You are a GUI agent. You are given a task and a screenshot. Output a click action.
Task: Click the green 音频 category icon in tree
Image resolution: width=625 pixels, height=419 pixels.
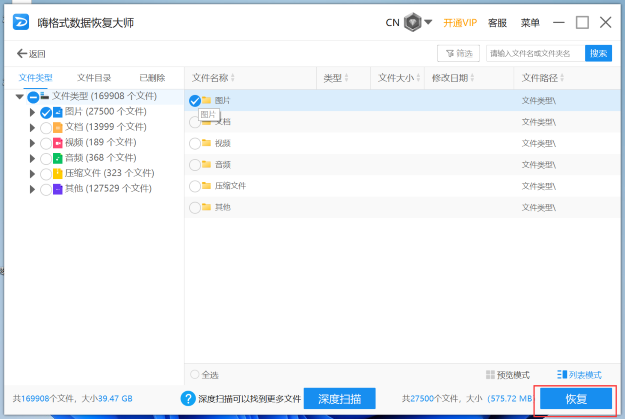click(58, 158)
